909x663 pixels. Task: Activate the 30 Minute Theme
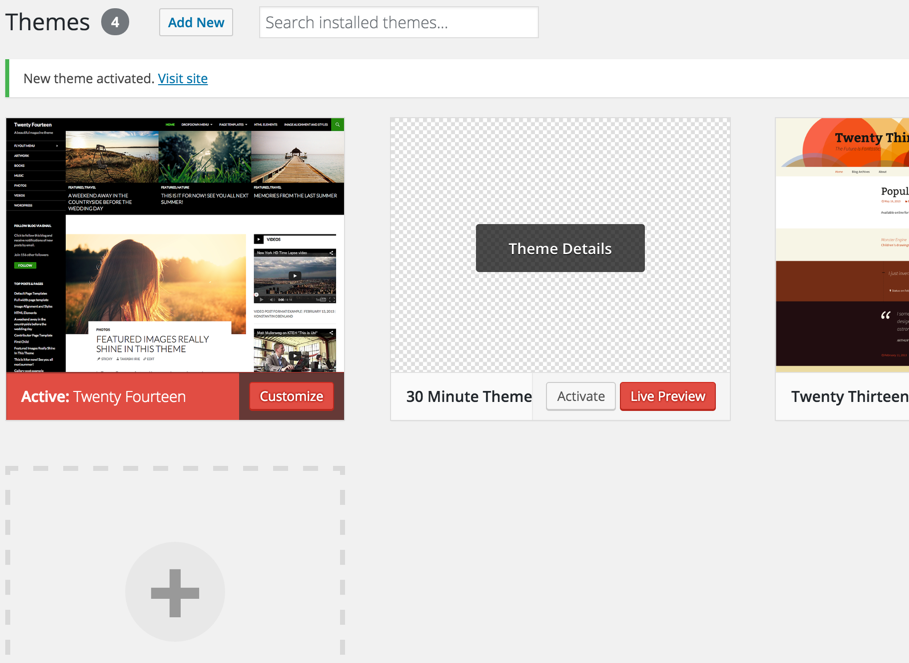pyautogui.click(x=580, y=396)
